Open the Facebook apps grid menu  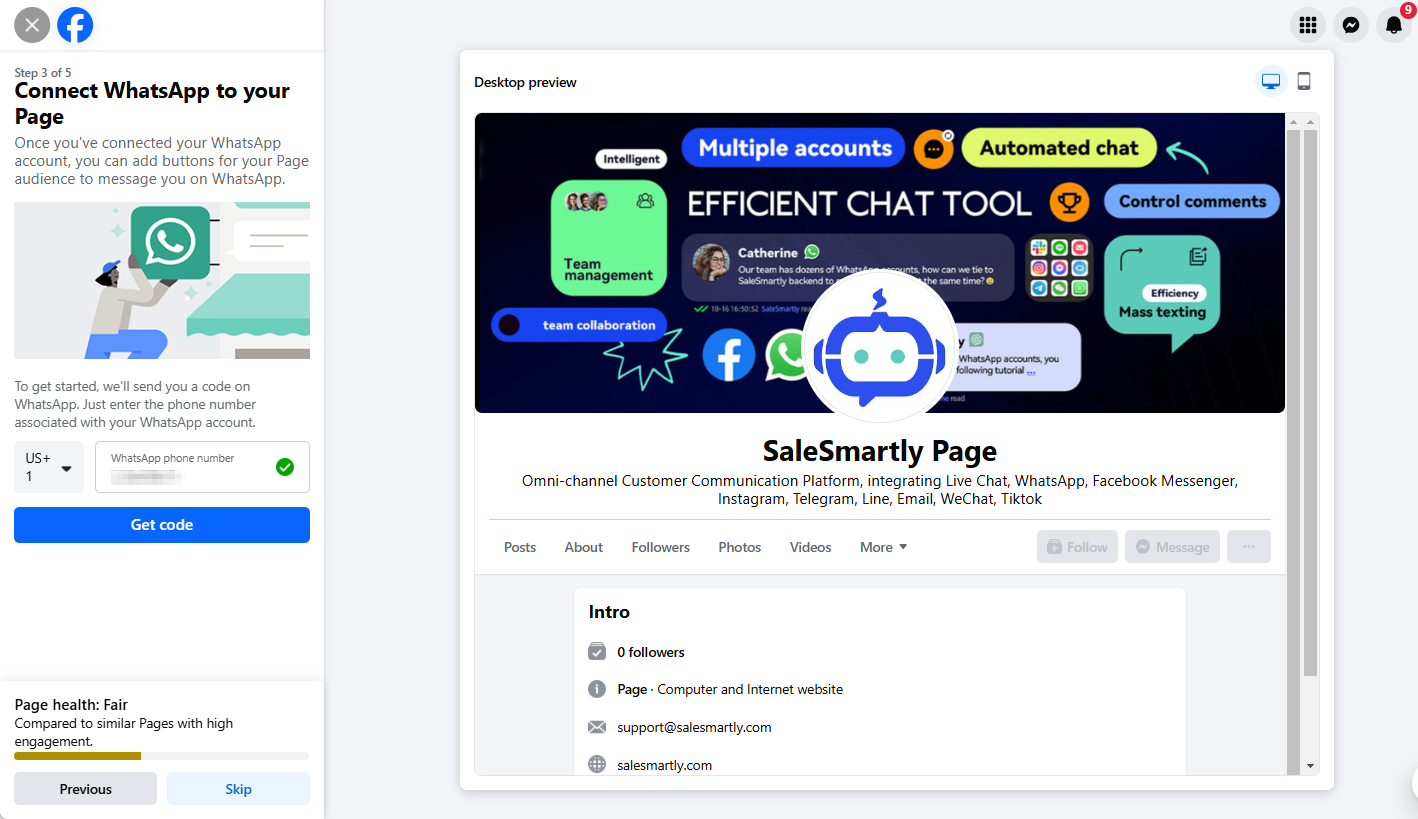tap(1307, 25)
